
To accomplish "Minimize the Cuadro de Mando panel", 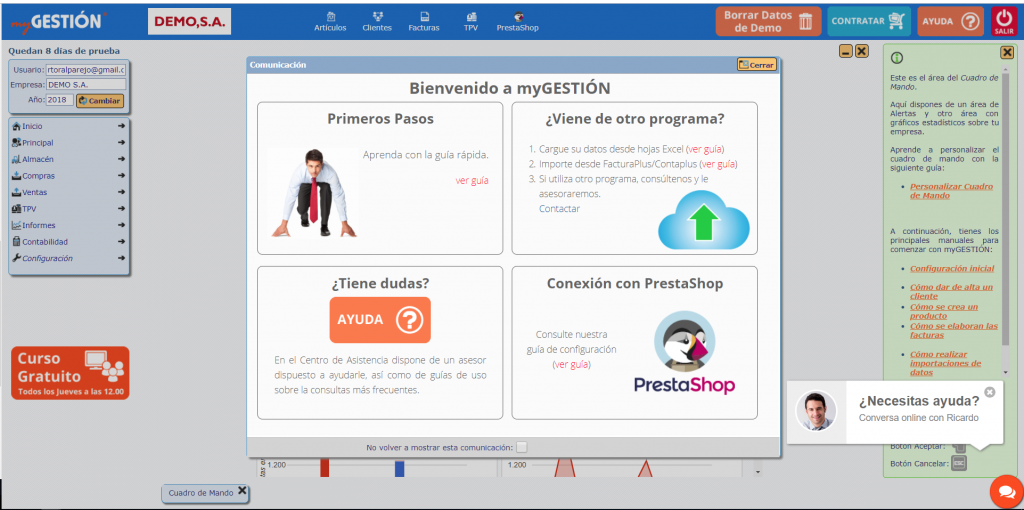I will click(846, 51).
